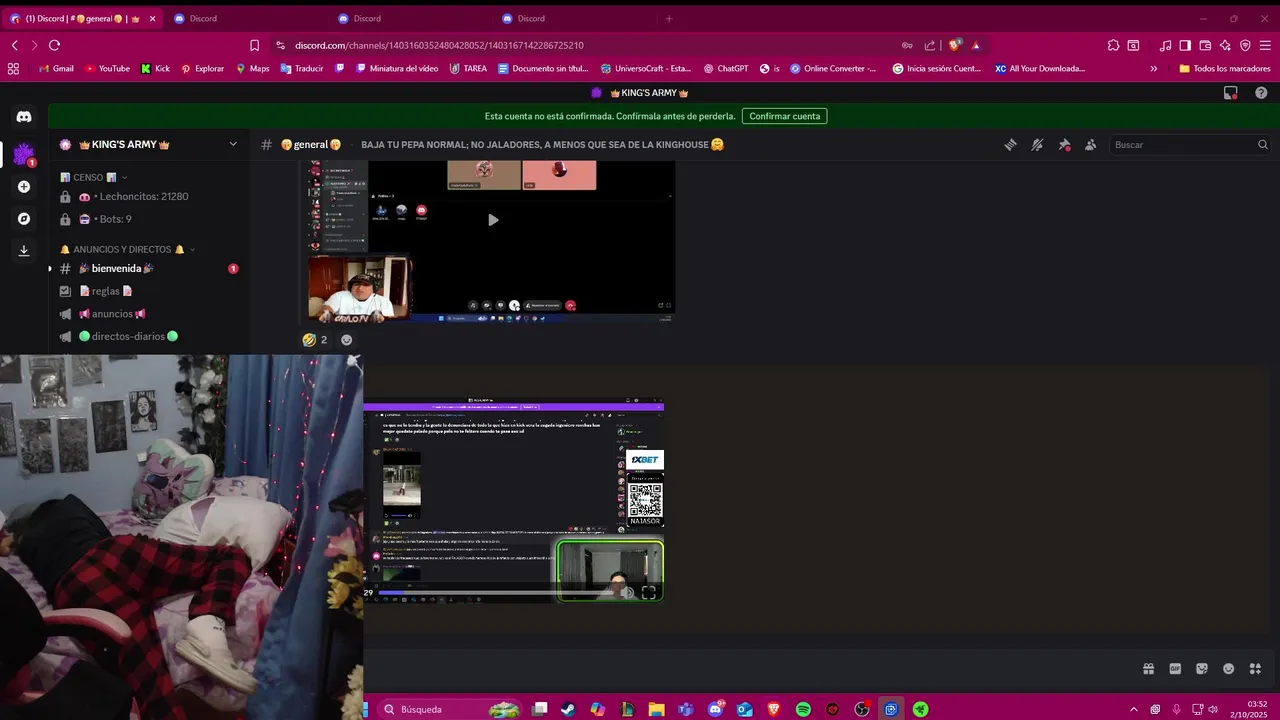Viewport: 1280px width, 720px height.
Task: Open the Kick bookmark
Action: coord(155,69)
